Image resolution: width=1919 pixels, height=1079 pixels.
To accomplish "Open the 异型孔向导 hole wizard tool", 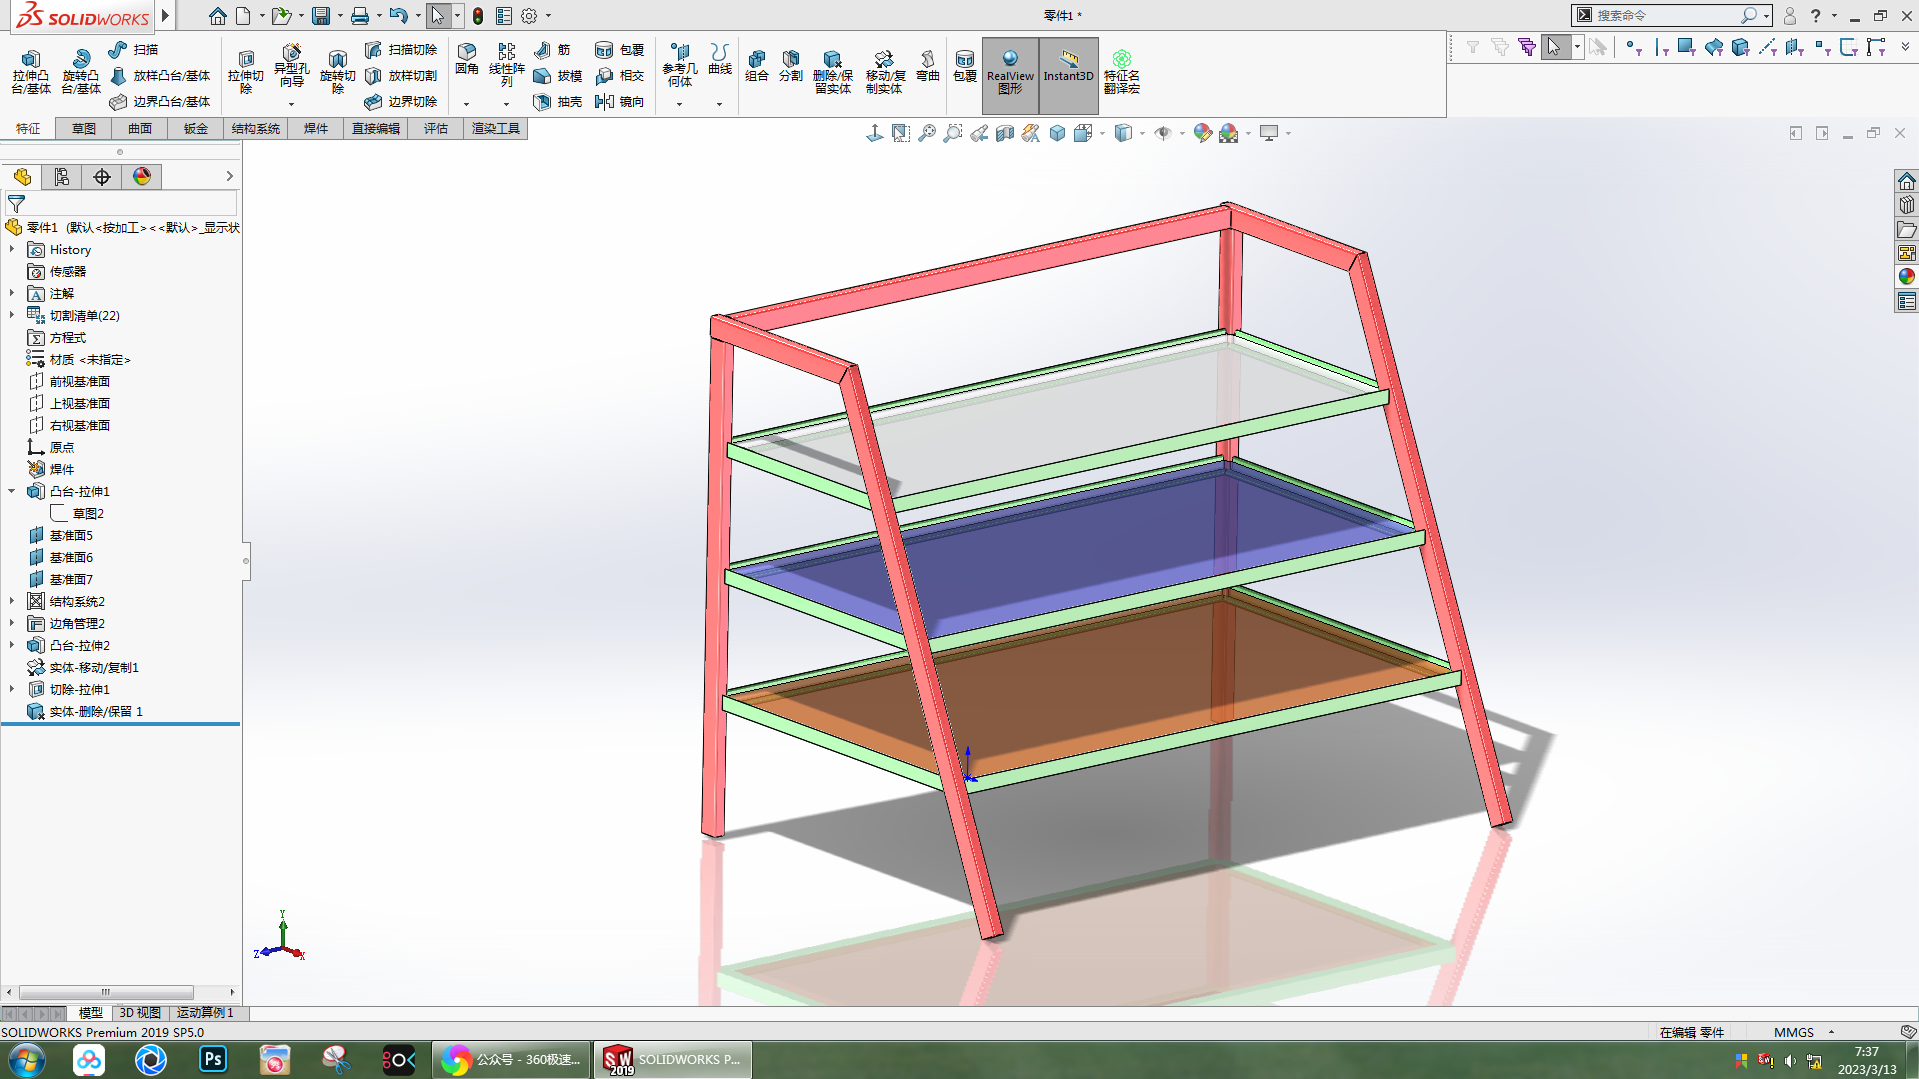I will [x=291, y=65].
